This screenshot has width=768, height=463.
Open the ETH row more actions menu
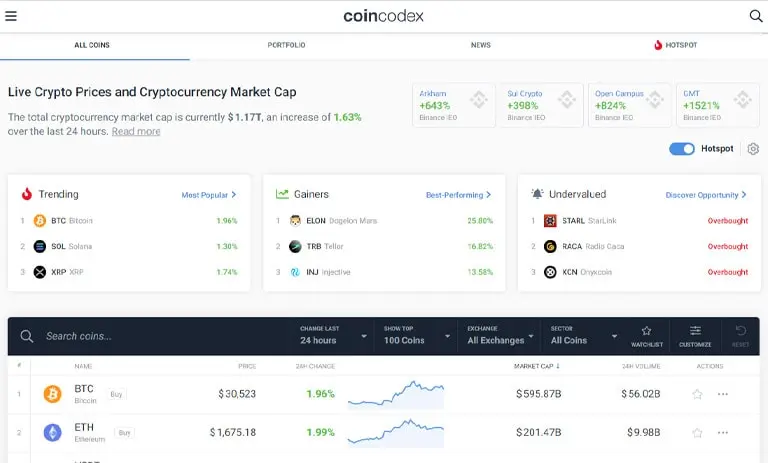pos(722,433)
